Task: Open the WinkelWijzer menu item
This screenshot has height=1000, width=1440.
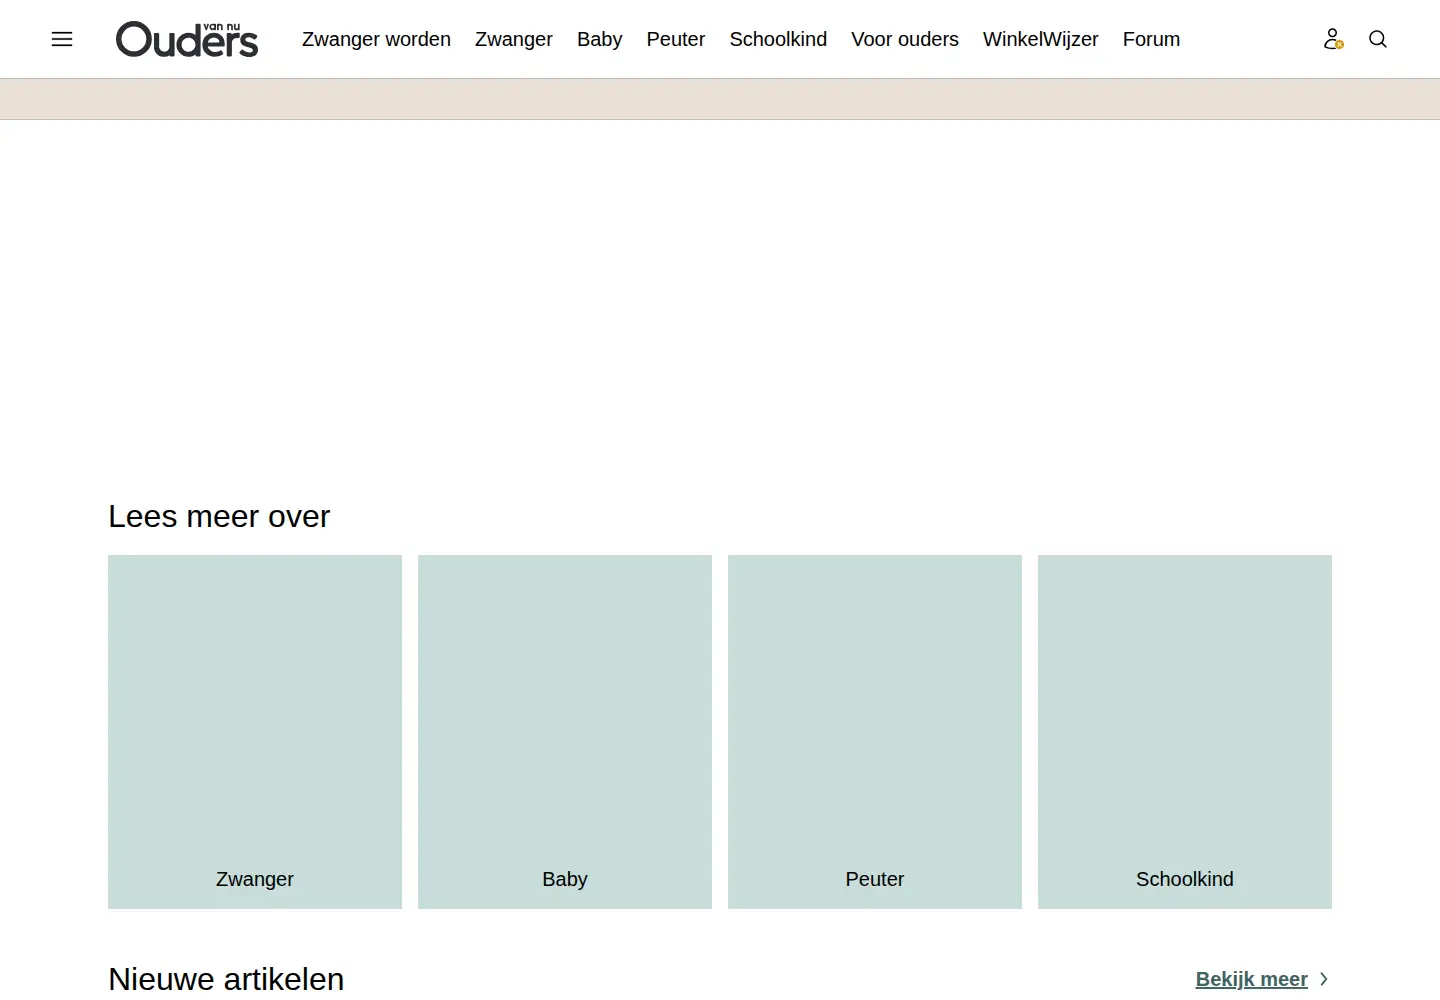Action: click(x=1041, y=39)
